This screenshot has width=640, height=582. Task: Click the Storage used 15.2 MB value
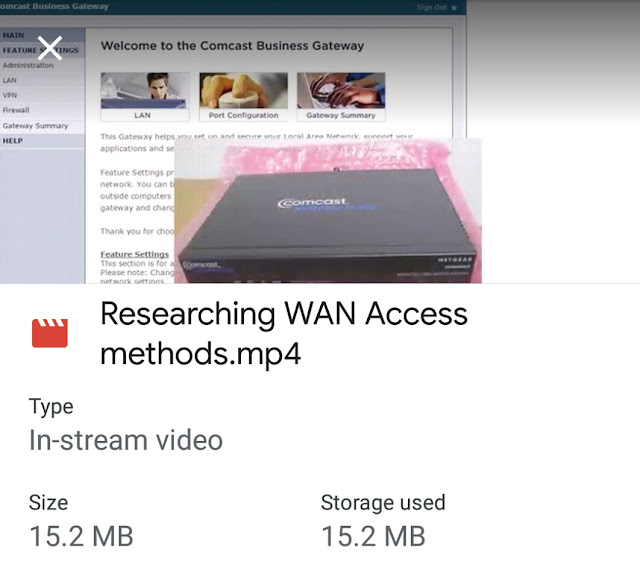(x=373, y=536)
